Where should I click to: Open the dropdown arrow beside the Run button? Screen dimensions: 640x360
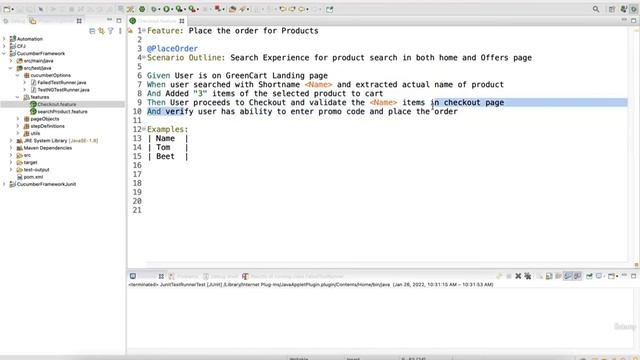pos(173,9)
